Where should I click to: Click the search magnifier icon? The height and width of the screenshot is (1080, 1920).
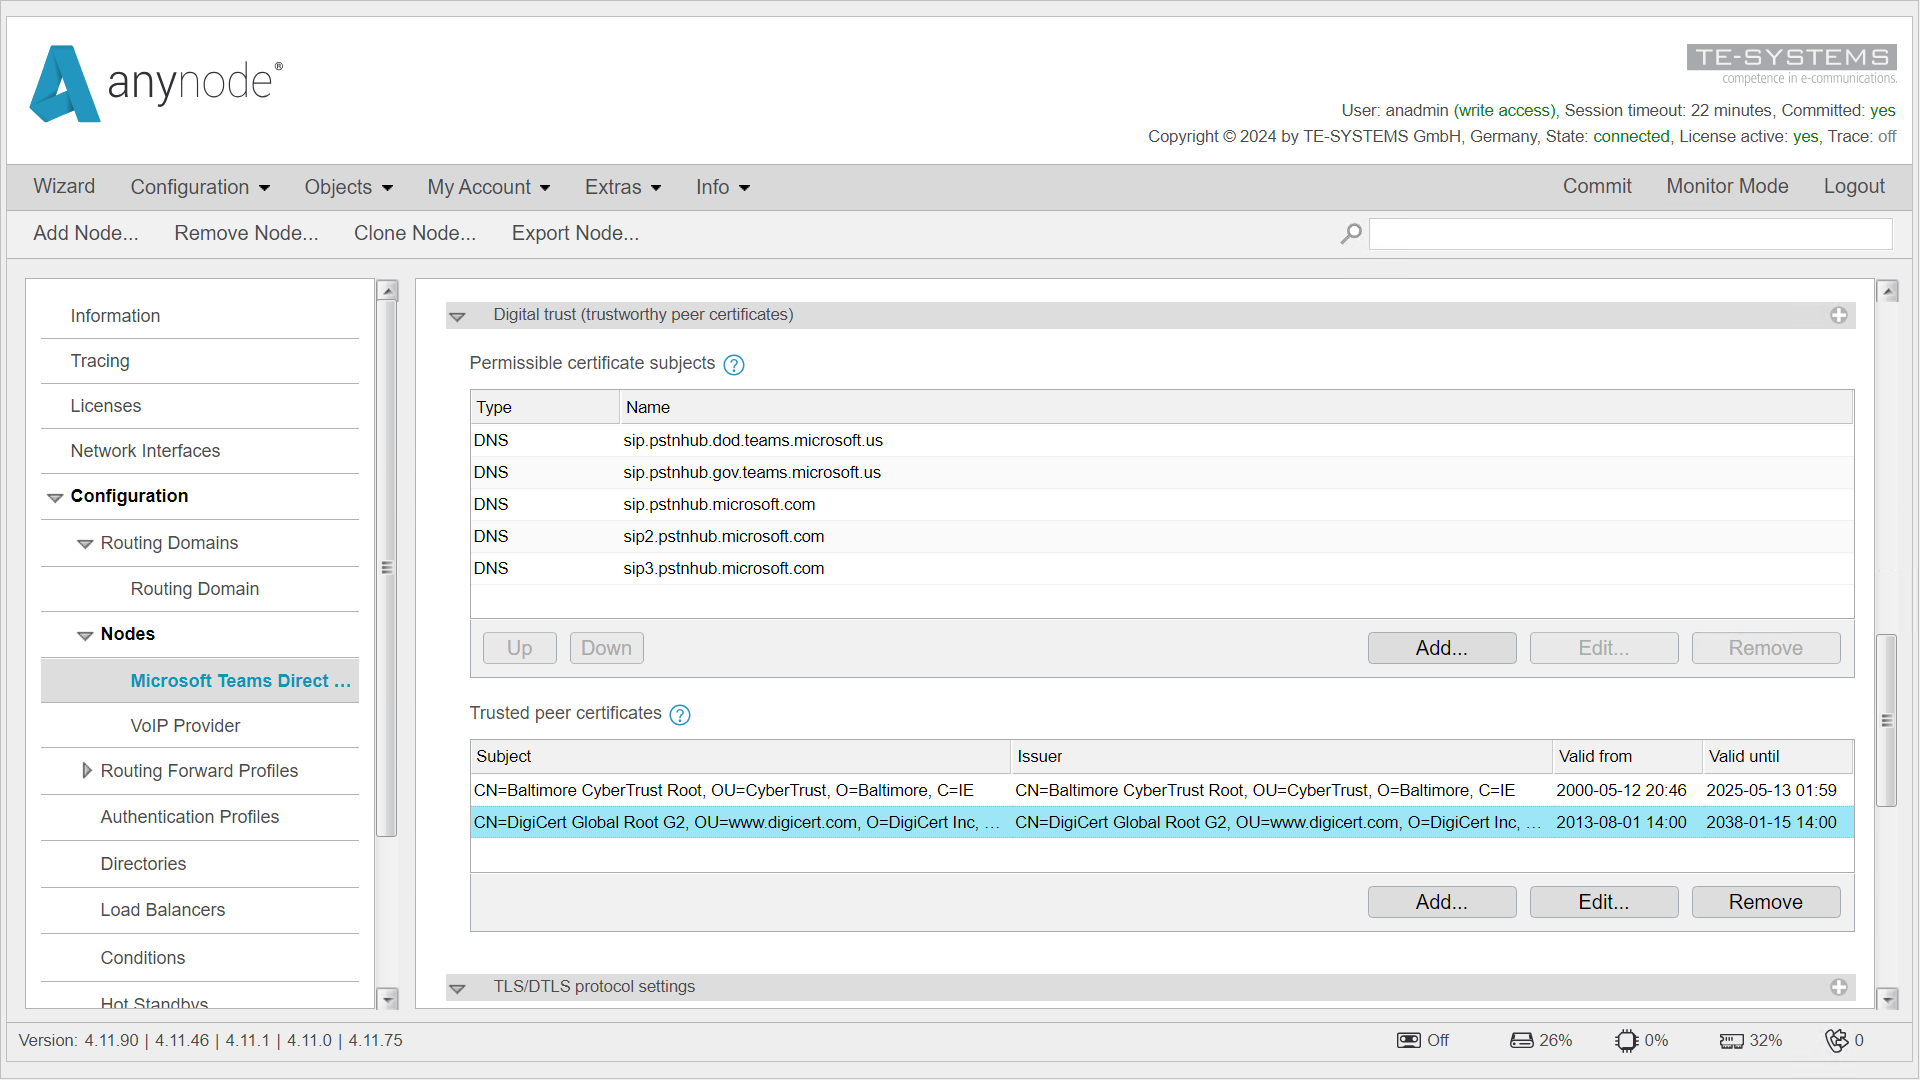point(1352,232)
